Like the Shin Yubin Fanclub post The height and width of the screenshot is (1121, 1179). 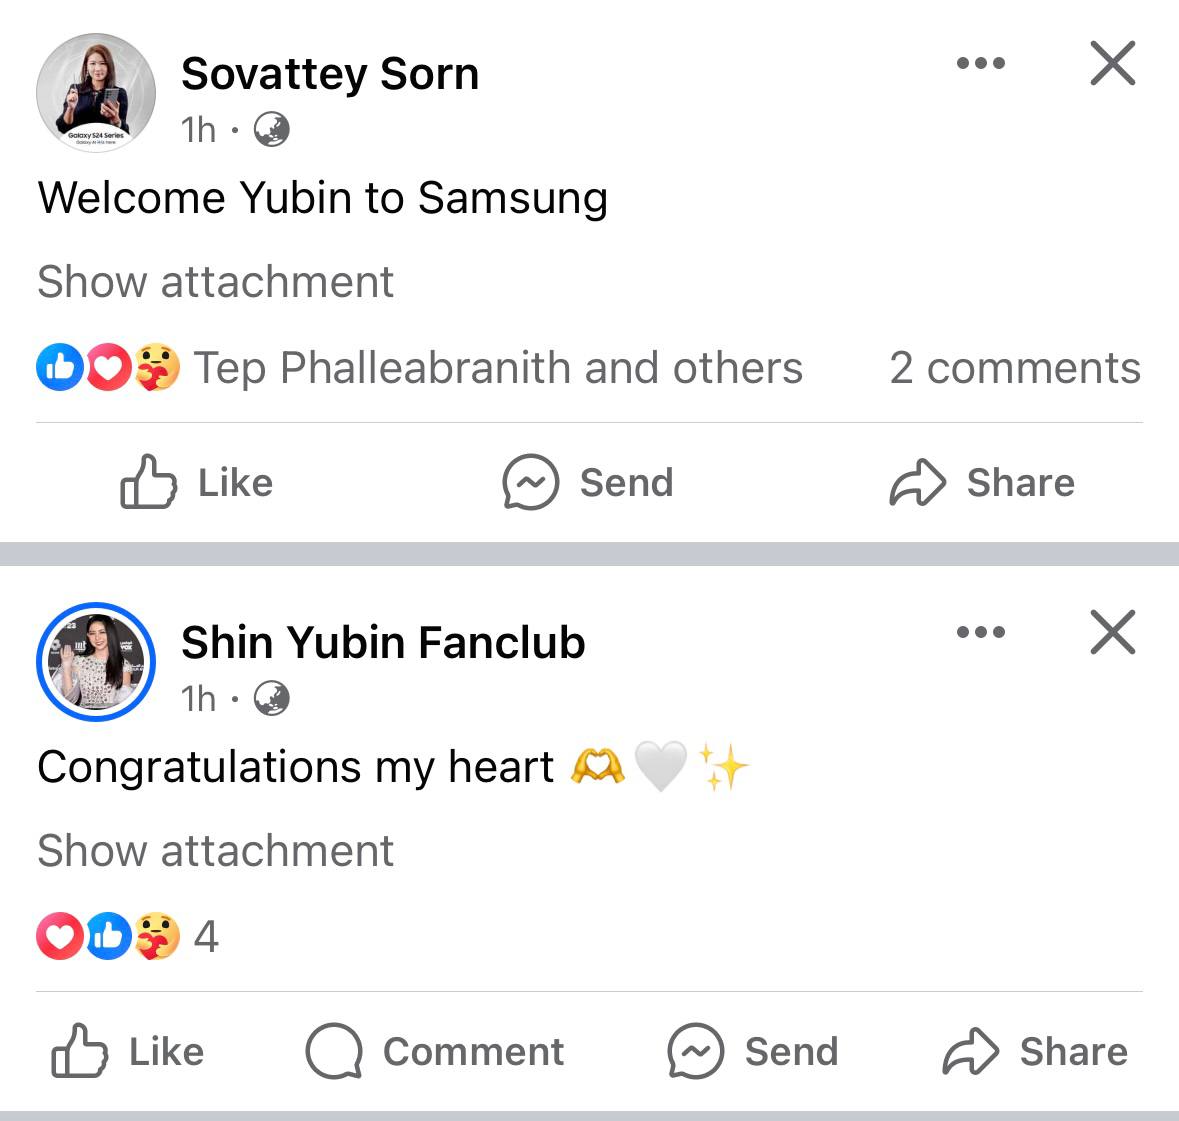tap(128, 1052)
